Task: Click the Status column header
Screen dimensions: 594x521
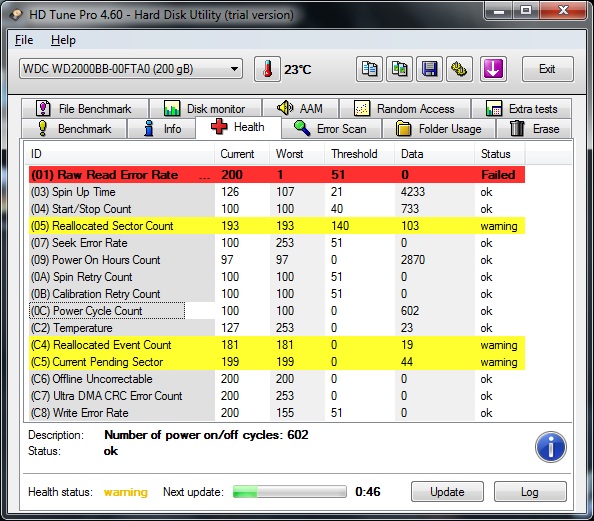Action: click(x=500, y=154)
